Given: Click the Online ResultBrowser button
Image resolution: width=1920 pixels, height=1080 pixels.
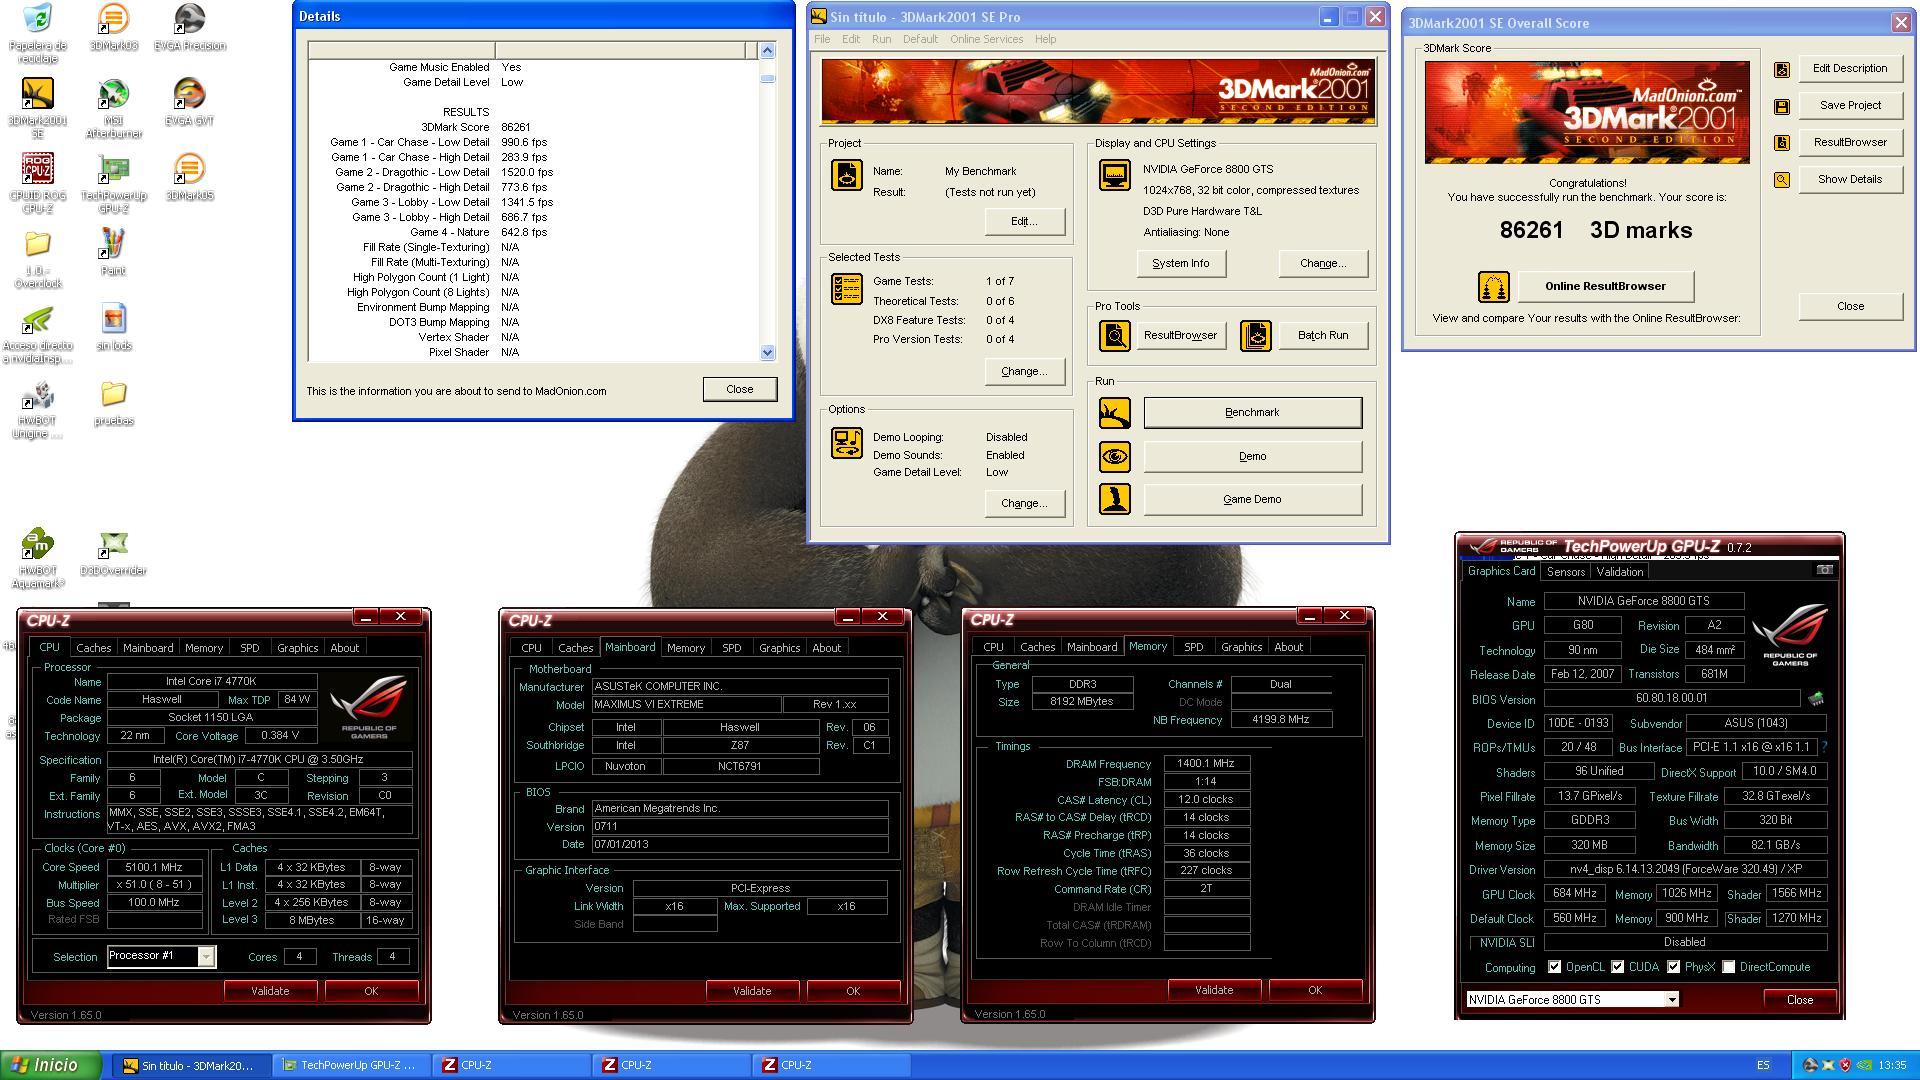Looking at the screenshot, I should [x=1605, y=286].
